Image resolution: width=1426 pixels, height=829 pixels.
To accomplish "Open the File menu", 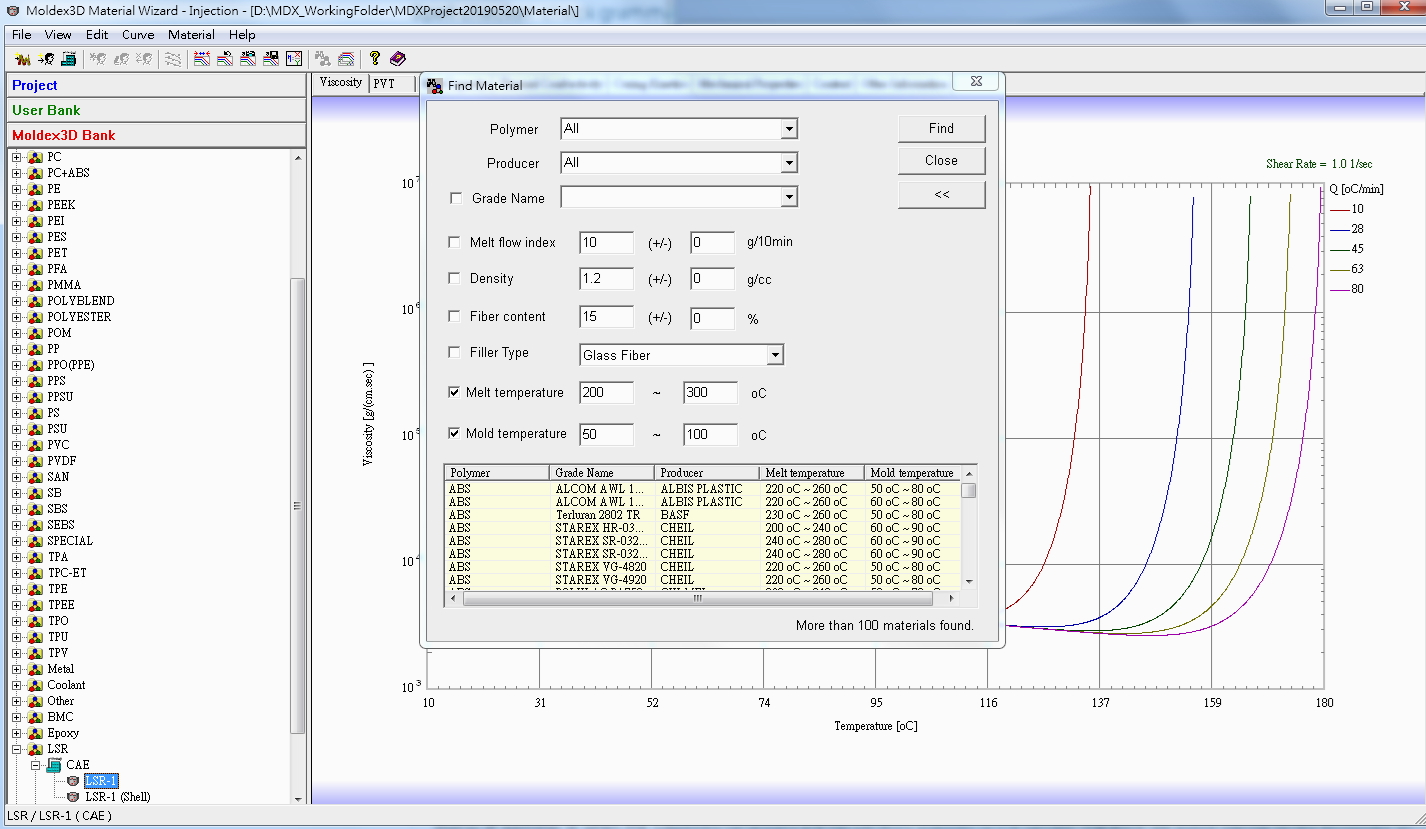I will coord(21,35).
